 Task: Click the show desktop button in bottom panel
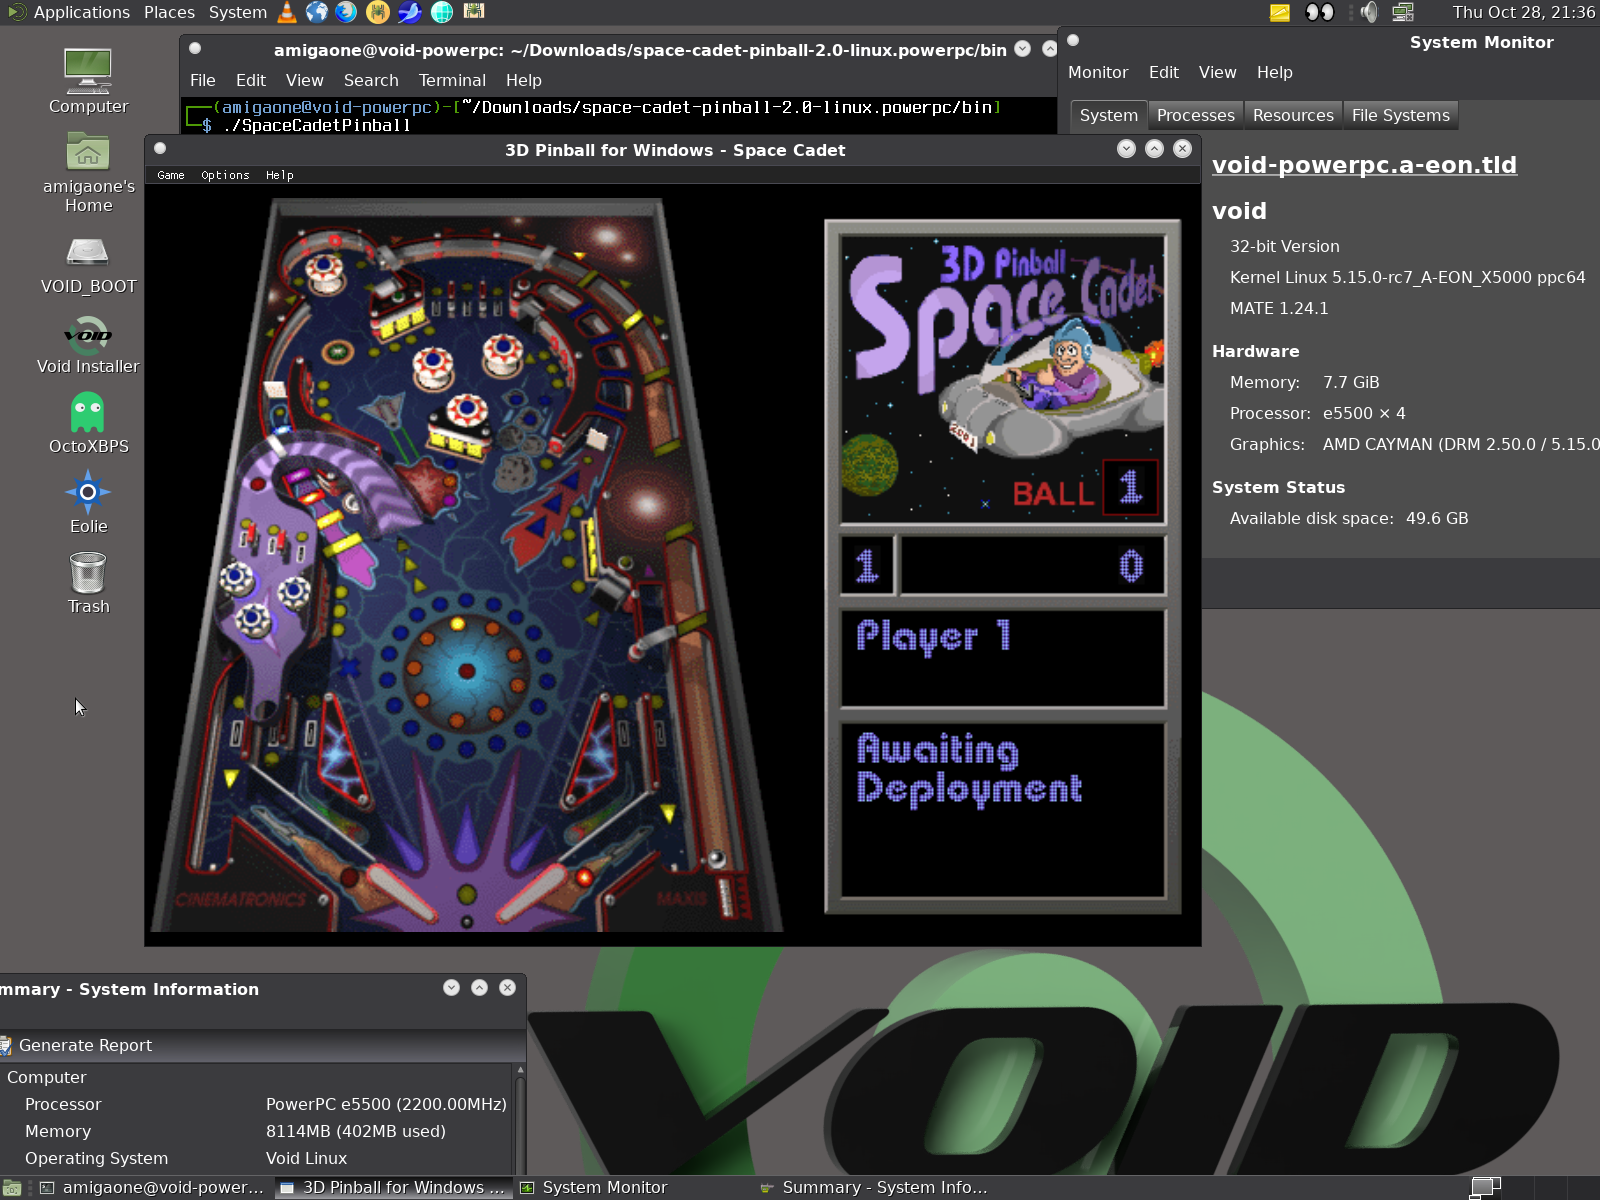click(x=11, y=1188)
